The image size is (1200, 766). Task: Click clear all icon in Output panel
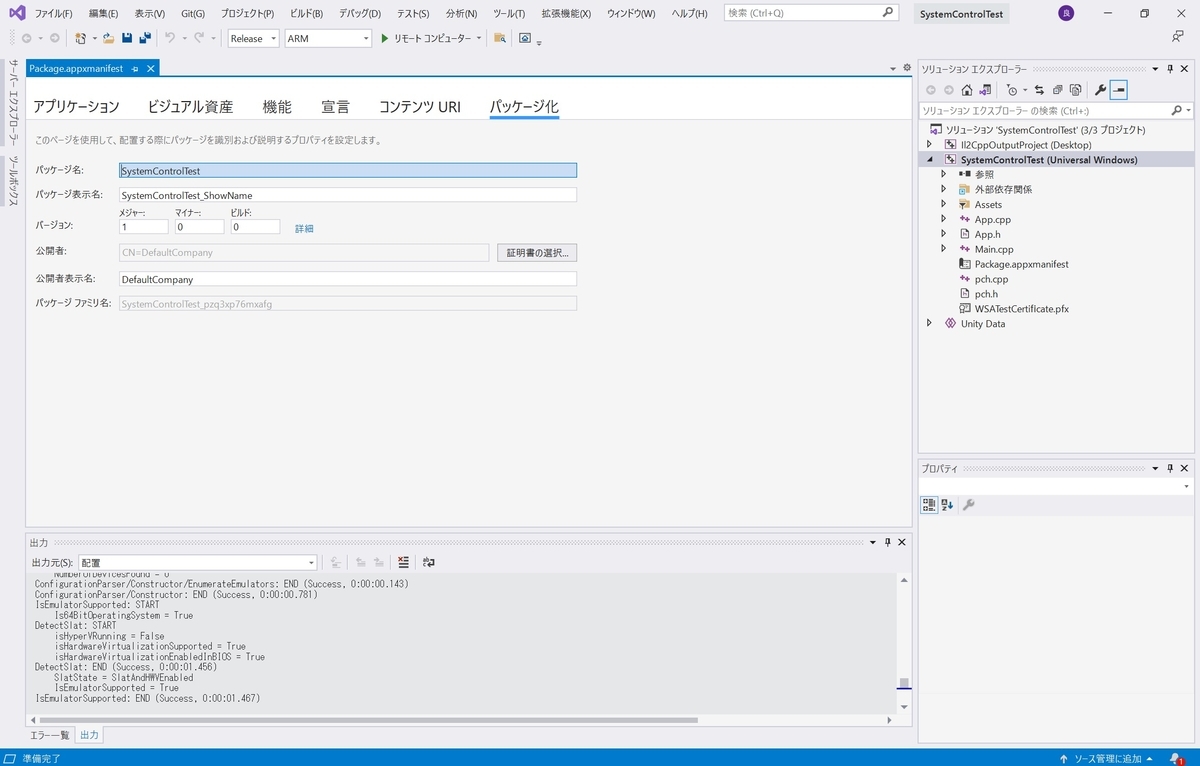click(x=403, y=563)
